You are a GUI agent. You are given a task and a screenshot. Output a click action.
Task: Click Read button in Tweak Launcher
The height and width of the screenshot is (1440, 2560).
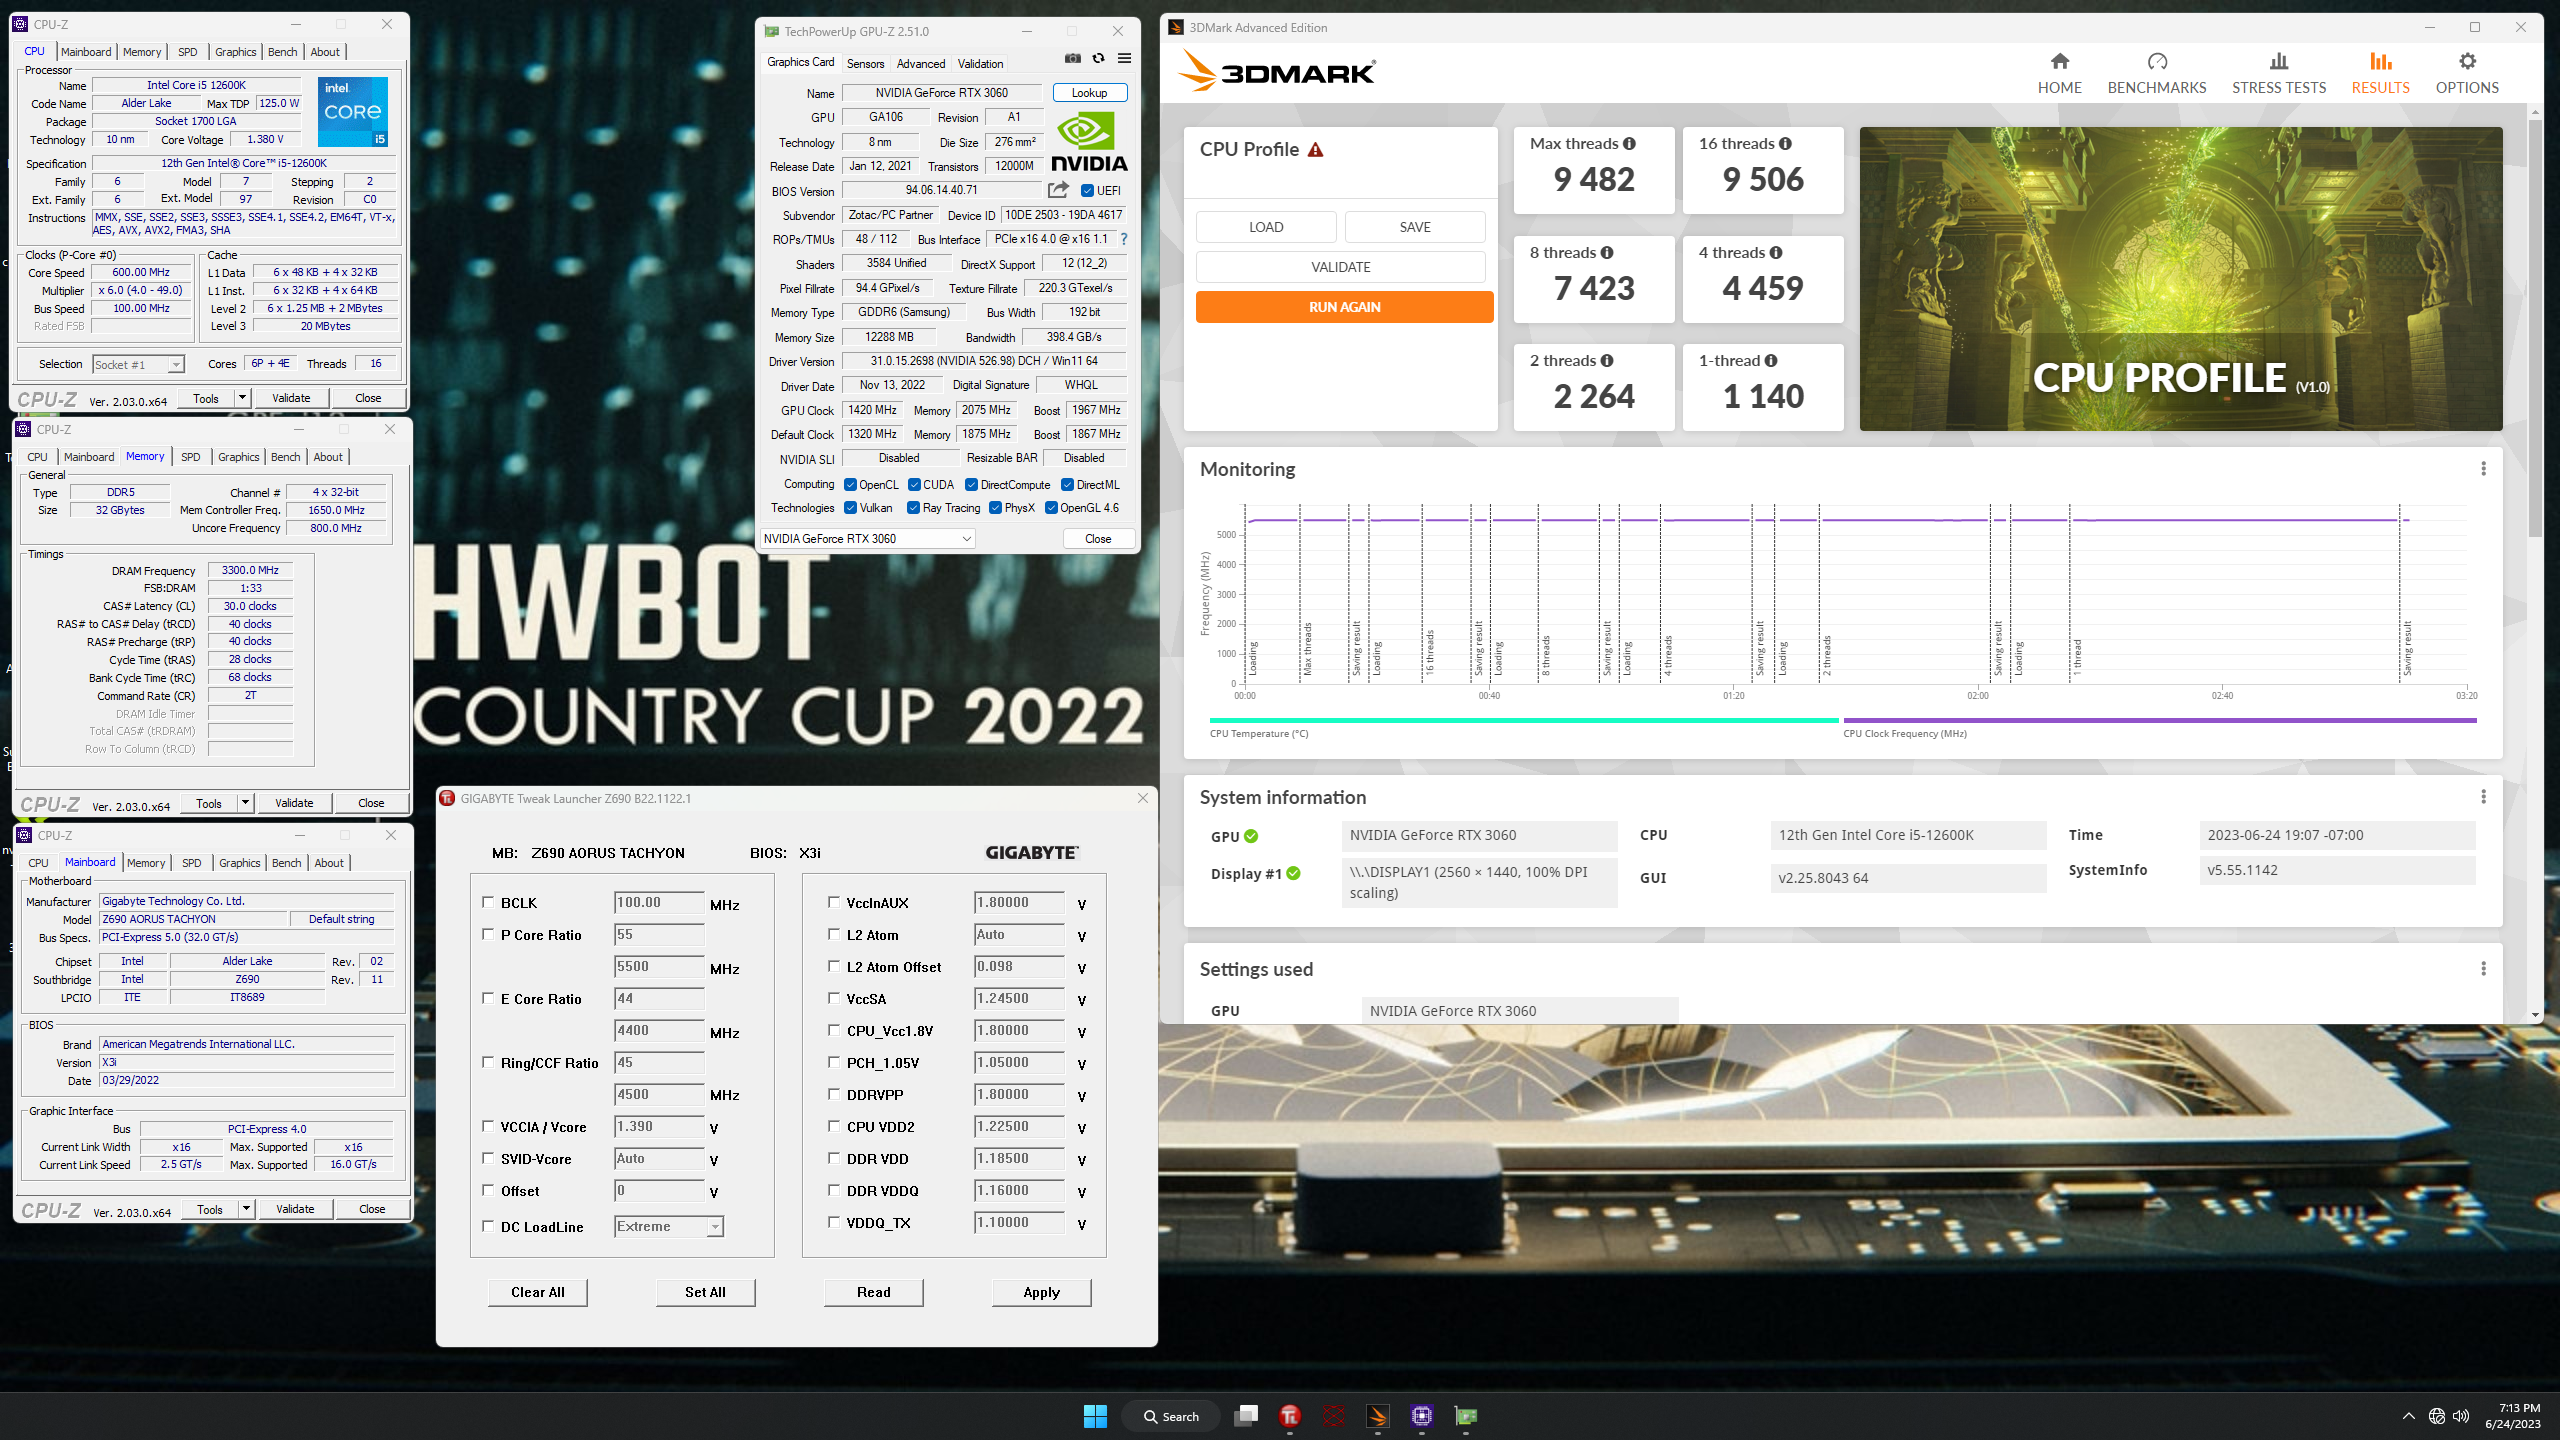tap(873, 1292)
